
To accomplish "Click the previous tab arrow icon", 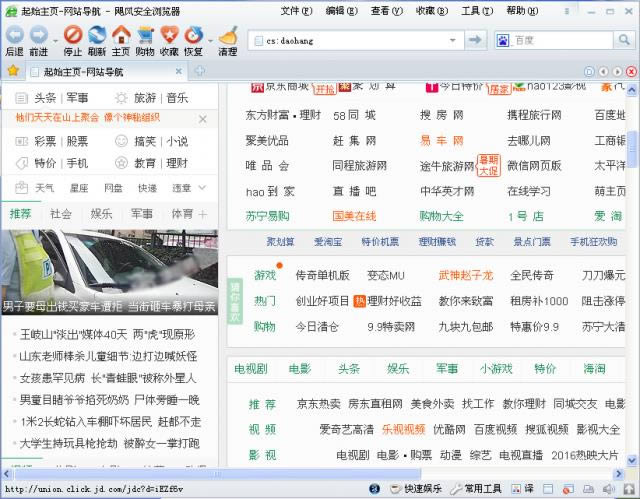I will point(603,72).
